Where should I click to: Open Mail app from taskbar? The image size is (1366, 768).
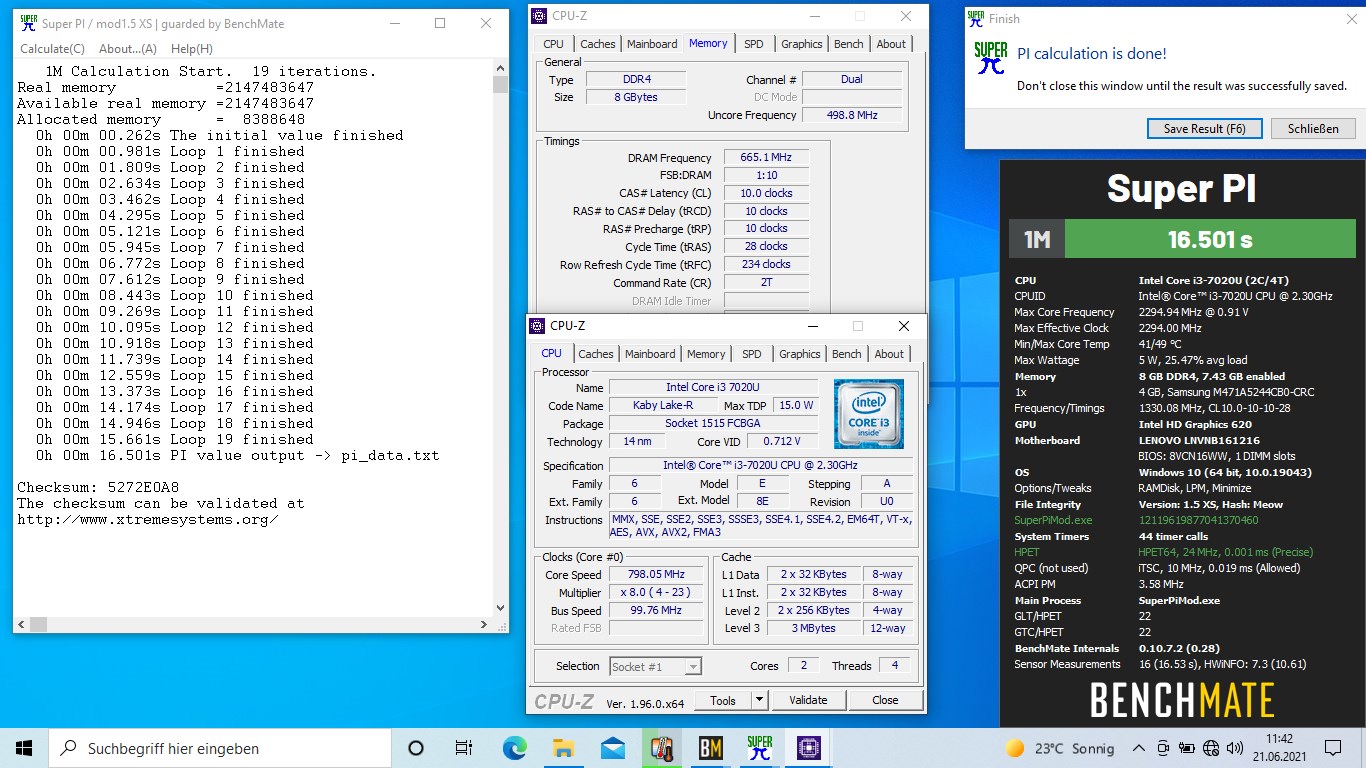coord(612,748)
